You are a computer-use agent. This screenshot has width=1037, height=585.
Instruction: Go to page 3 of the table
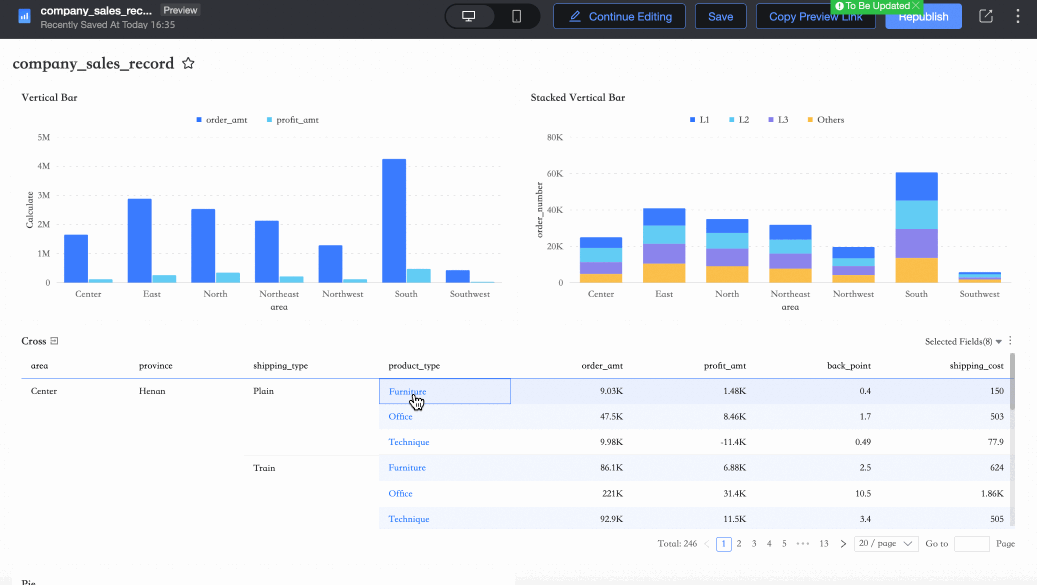tap(754, 544)
